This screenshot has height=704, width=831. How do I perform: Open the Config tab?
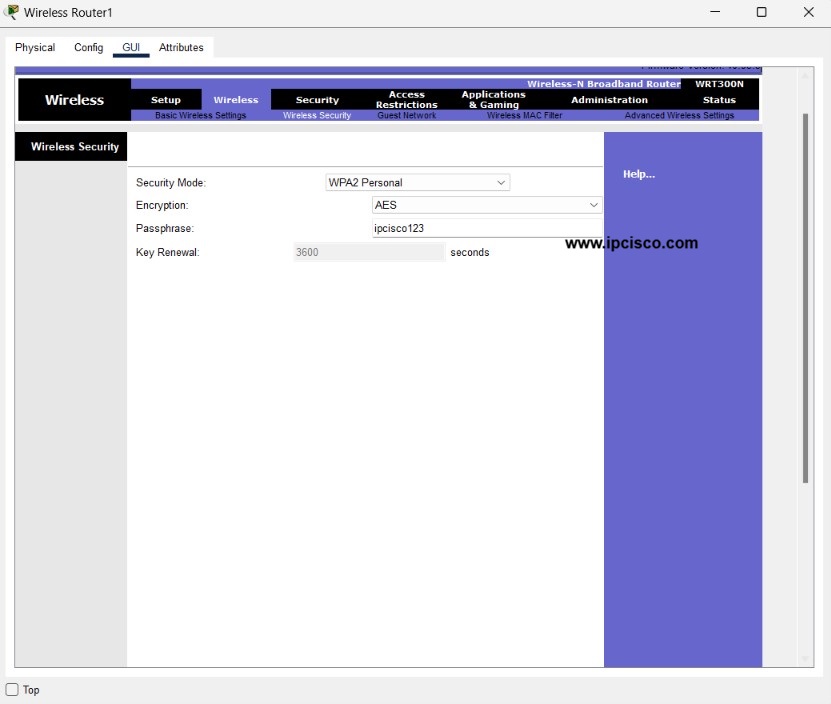pyautogui.click(x=89, y=47)
